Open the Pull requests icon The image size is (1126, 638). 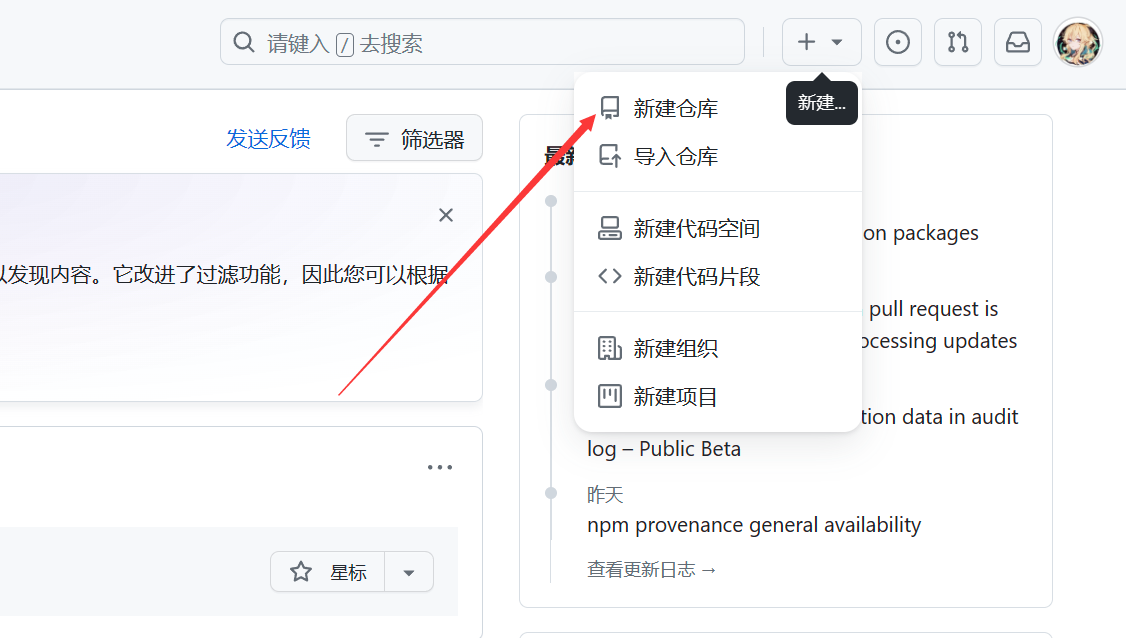pos(957,42)
